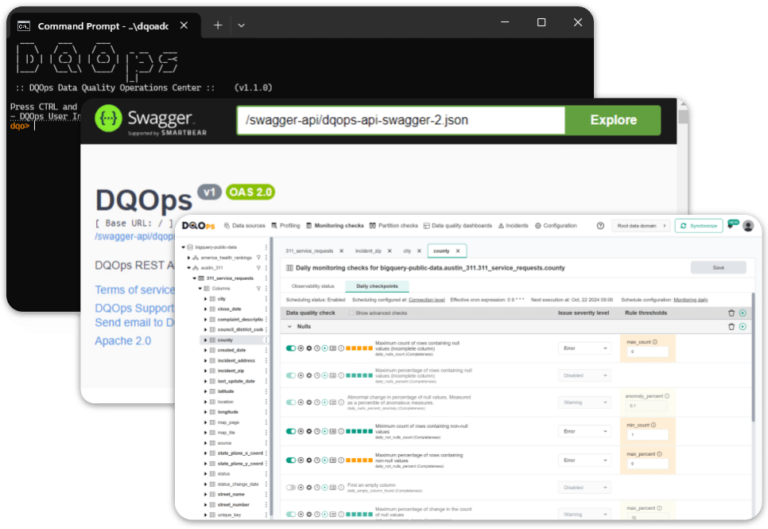Check the Show advanced checks checkbox
The image size is (768, 529).
pyautogui.click(x=351, y=313)
